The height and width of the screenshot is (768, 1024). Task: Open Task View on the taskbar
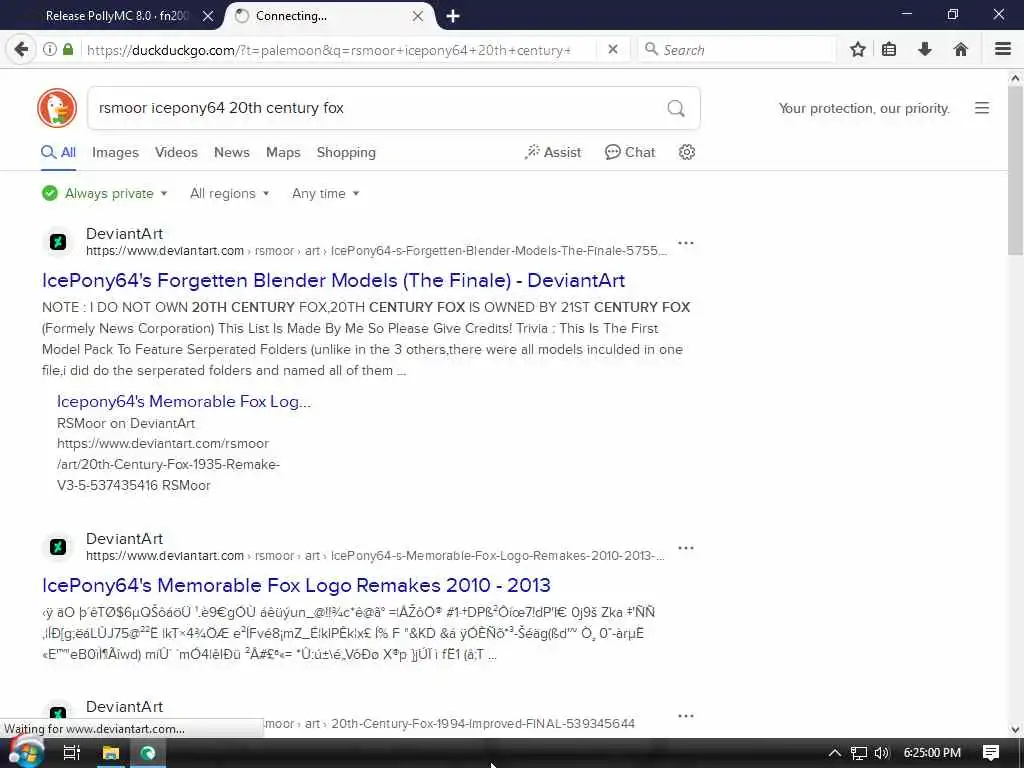click(x=71, y=753)
